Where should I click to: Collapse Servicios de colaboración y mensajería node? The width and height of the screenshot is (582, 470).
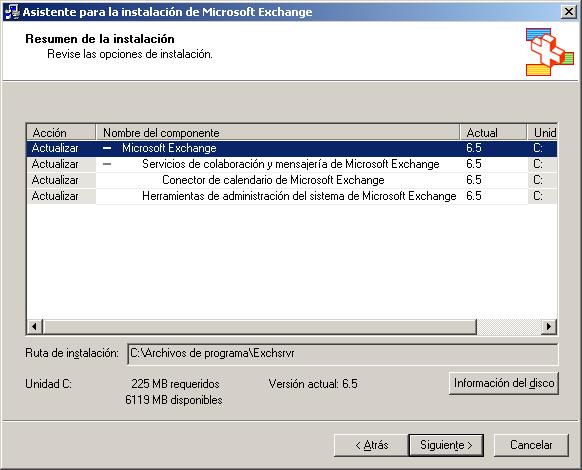tap(107, 164)
